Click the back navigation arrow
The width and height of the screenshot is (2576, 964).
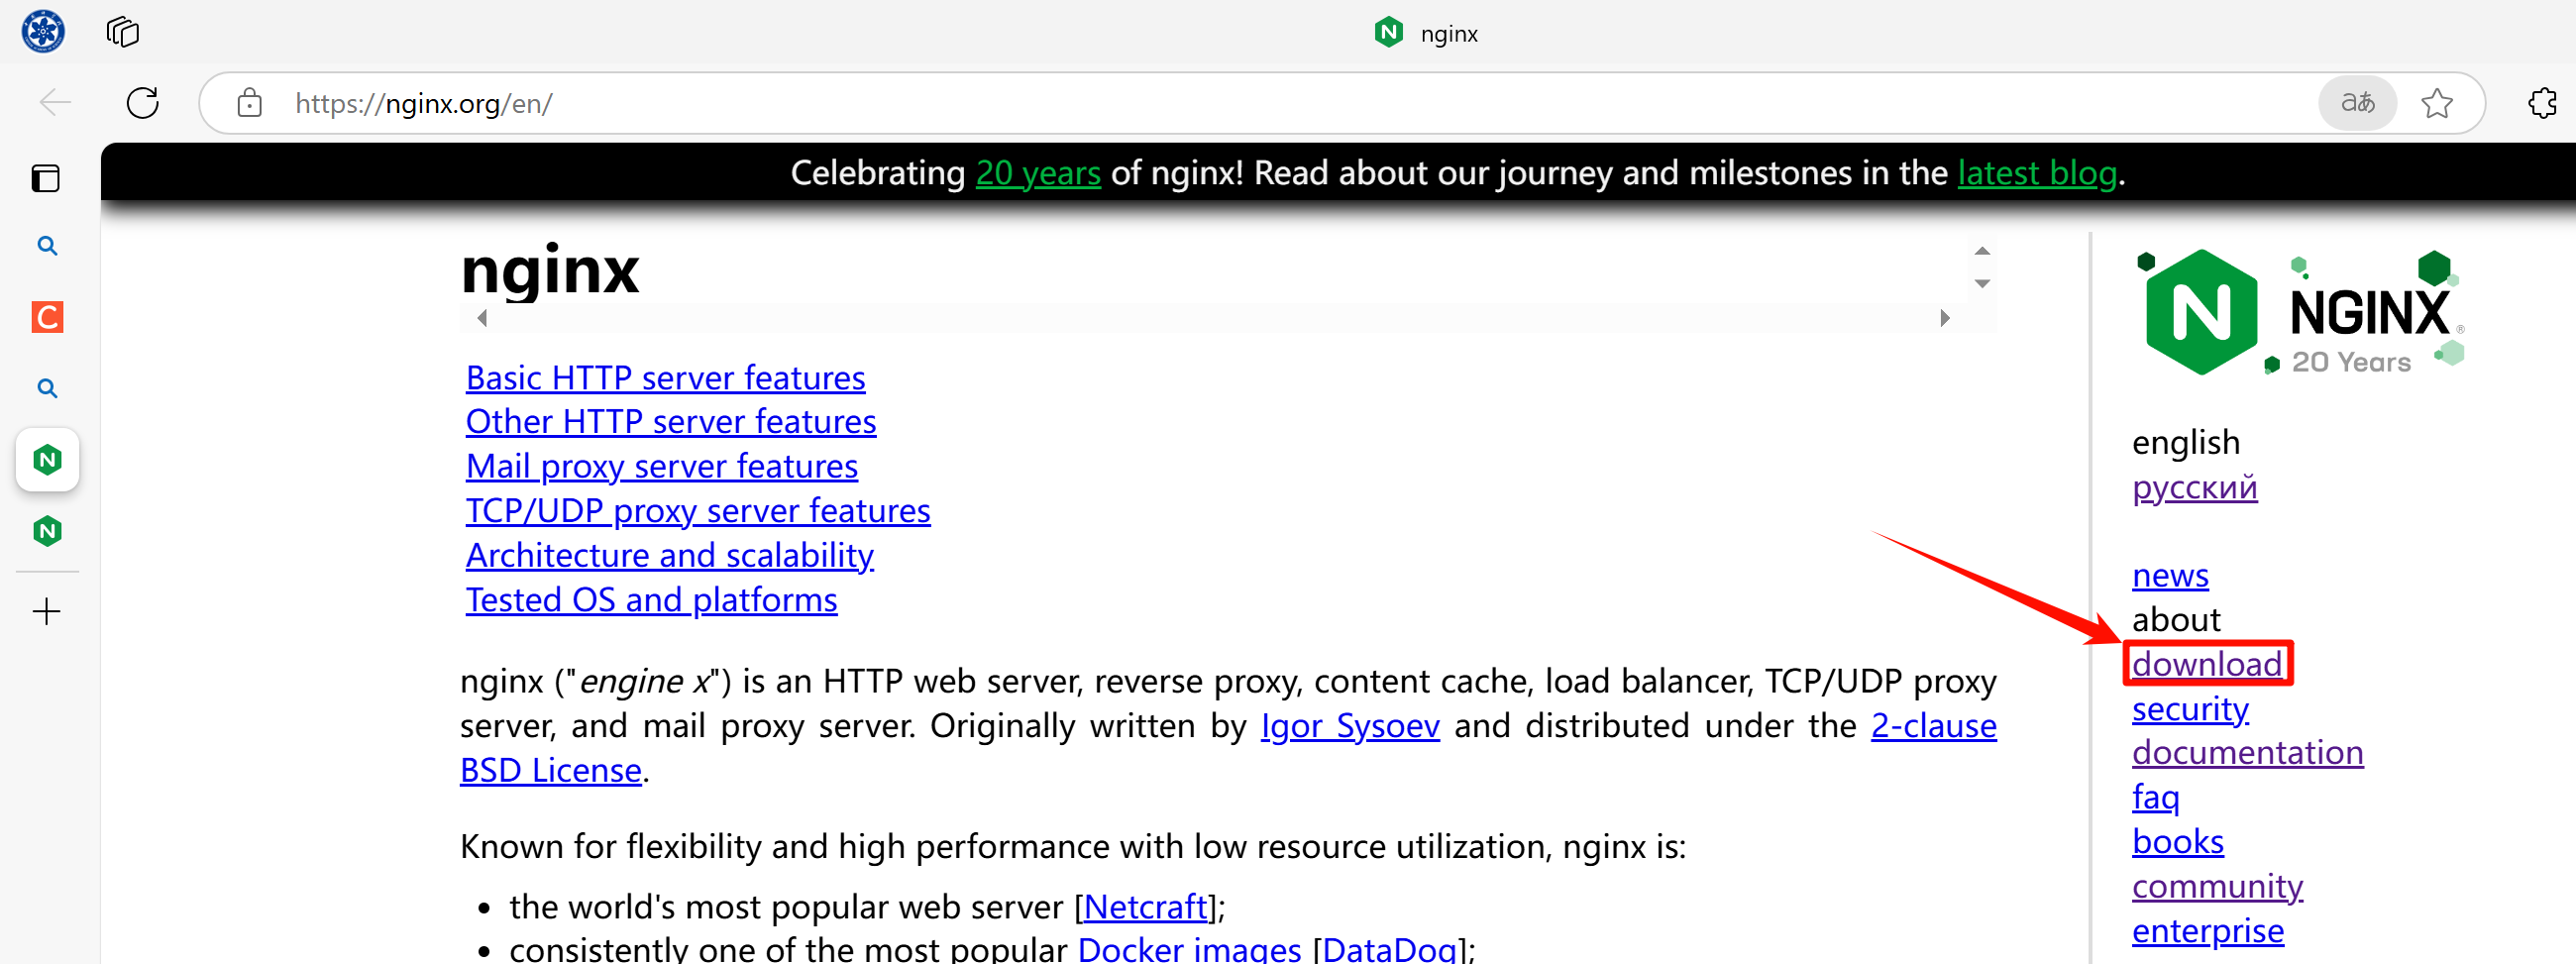[55, 103]
